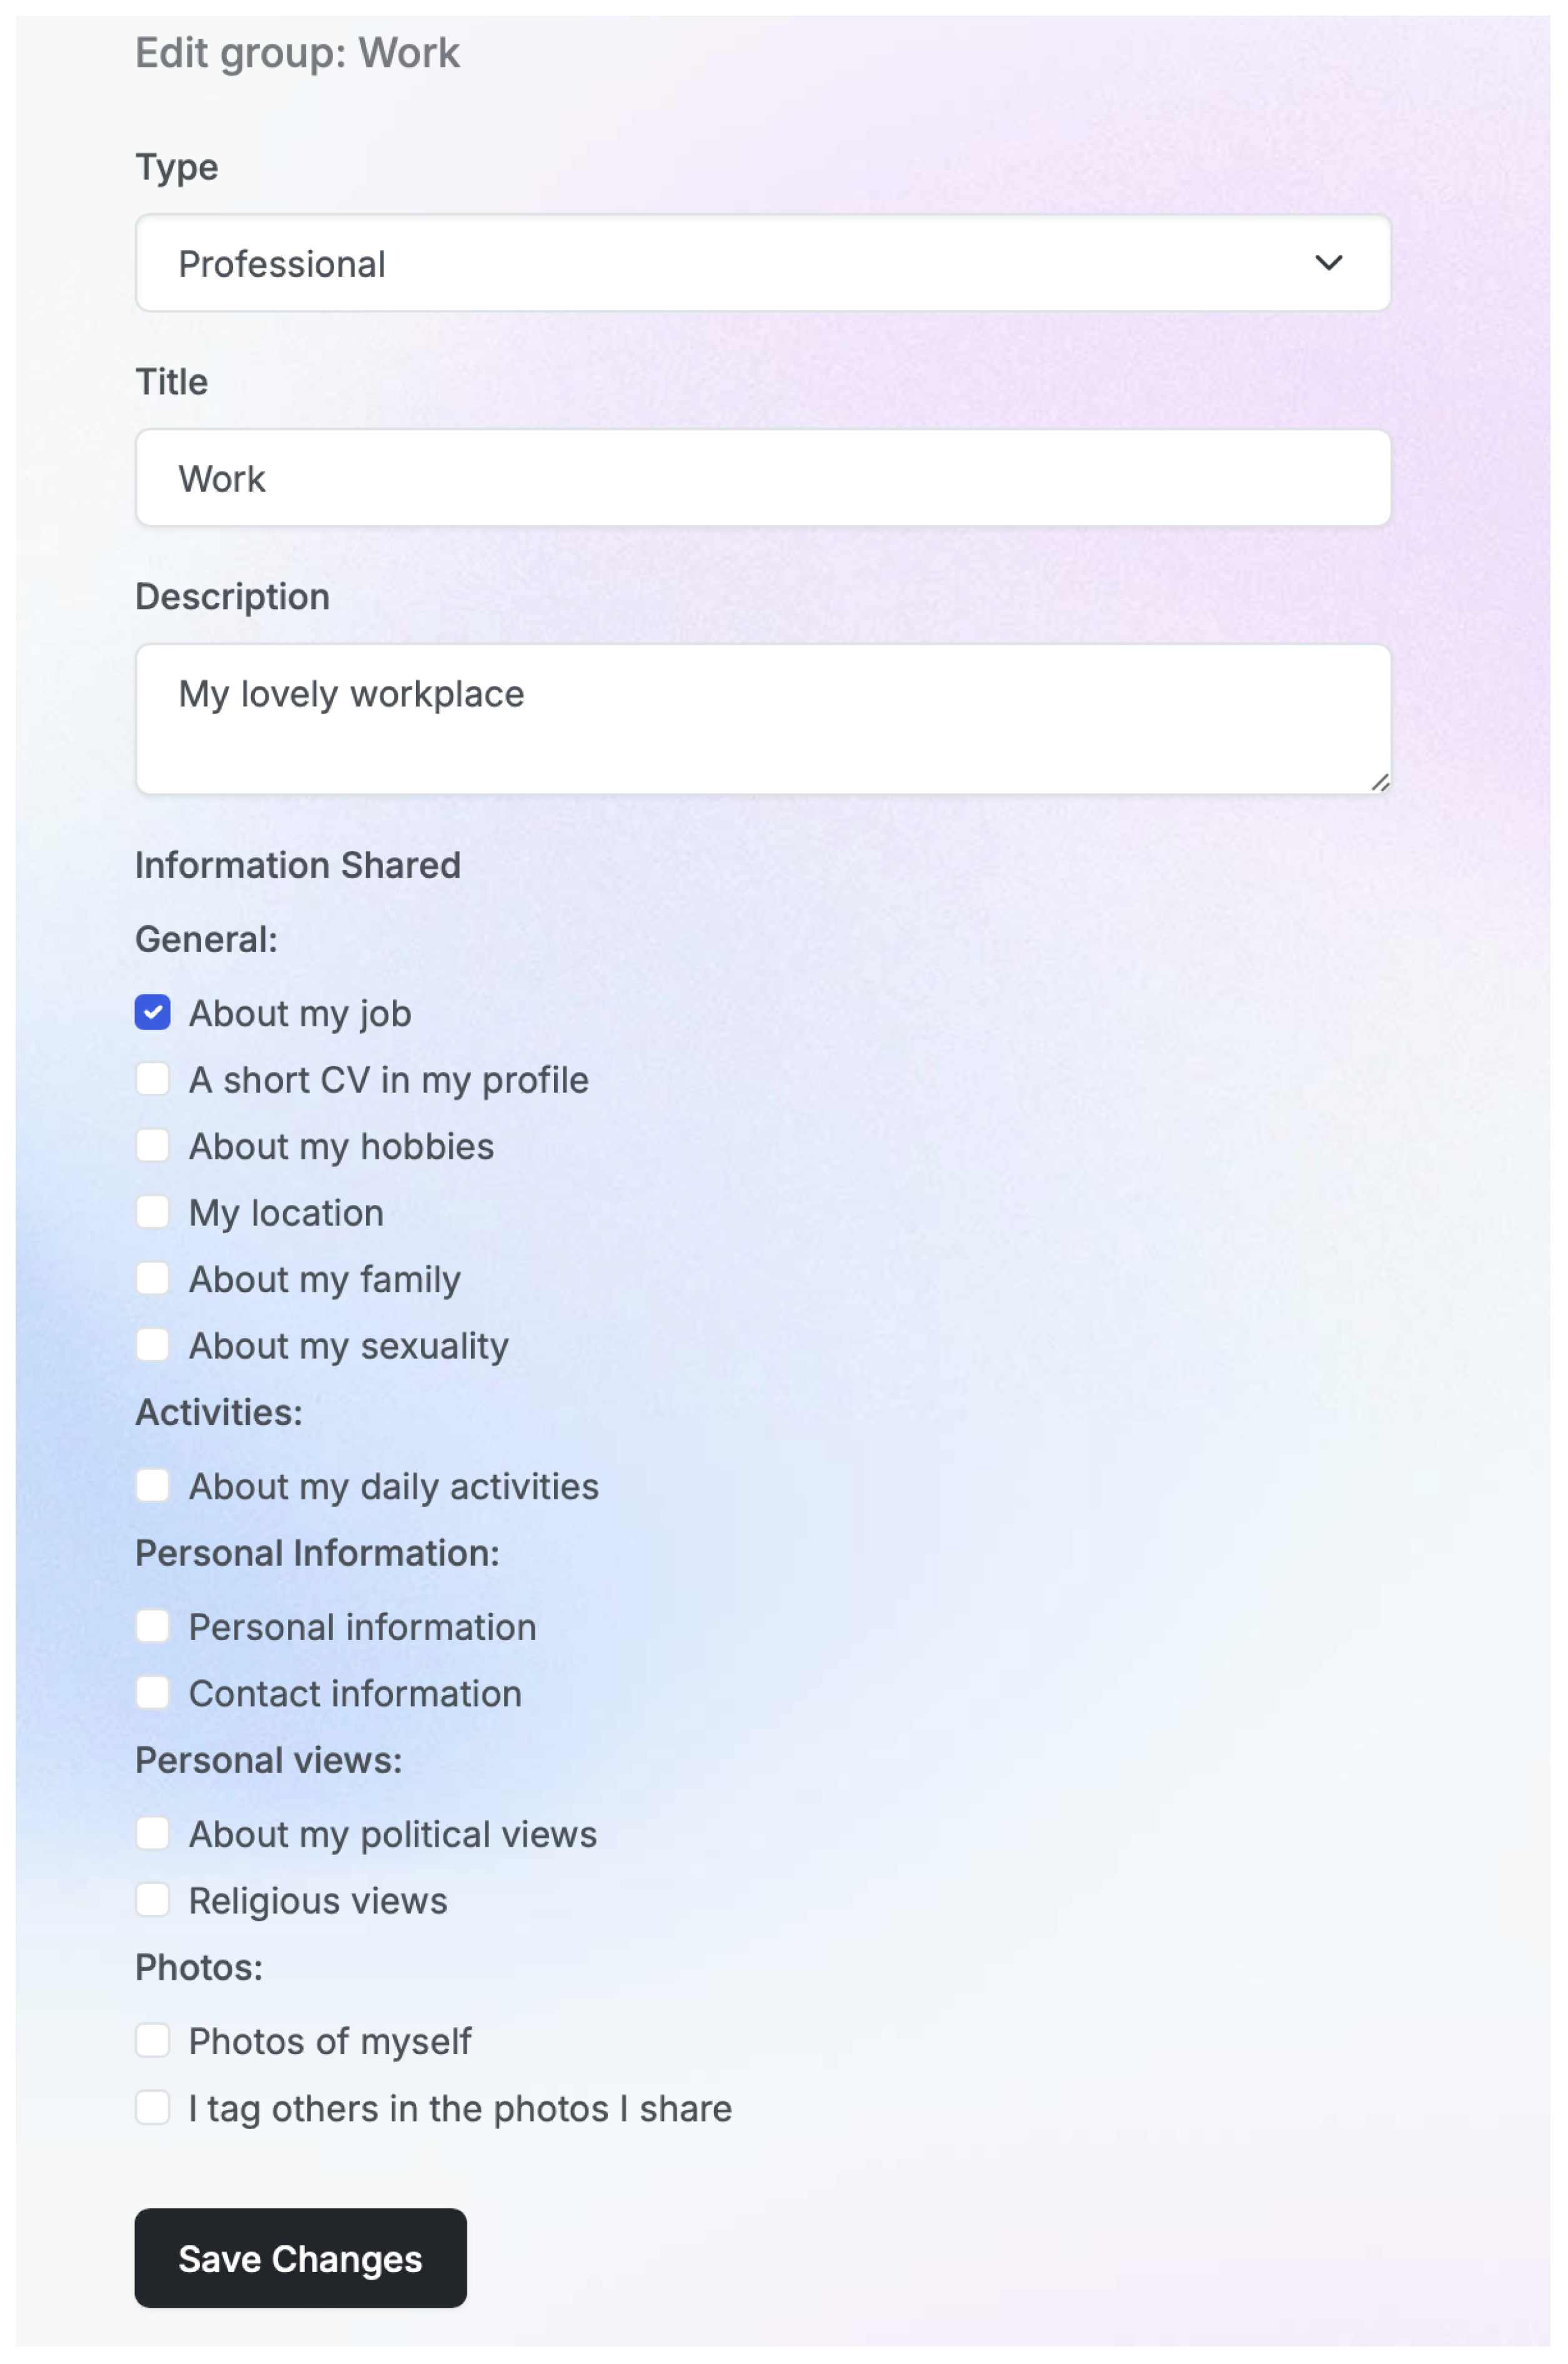Check the About my hobbies box
The image size is (1568, 2364).
click(153, 1145)
